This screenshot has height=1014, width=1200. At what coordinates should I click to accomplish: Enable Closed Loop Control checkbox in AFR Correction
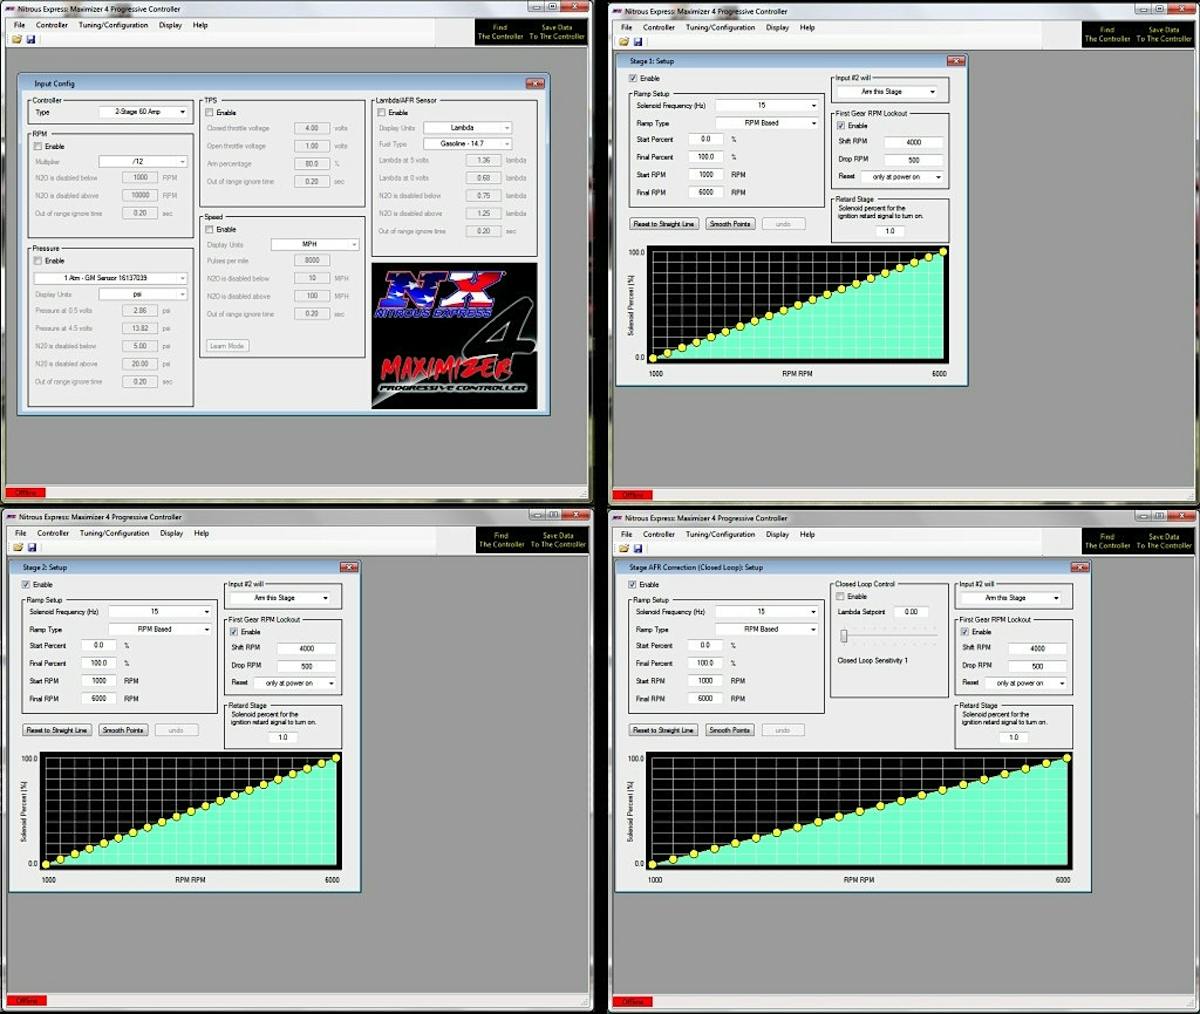click(x=840, y=596)
